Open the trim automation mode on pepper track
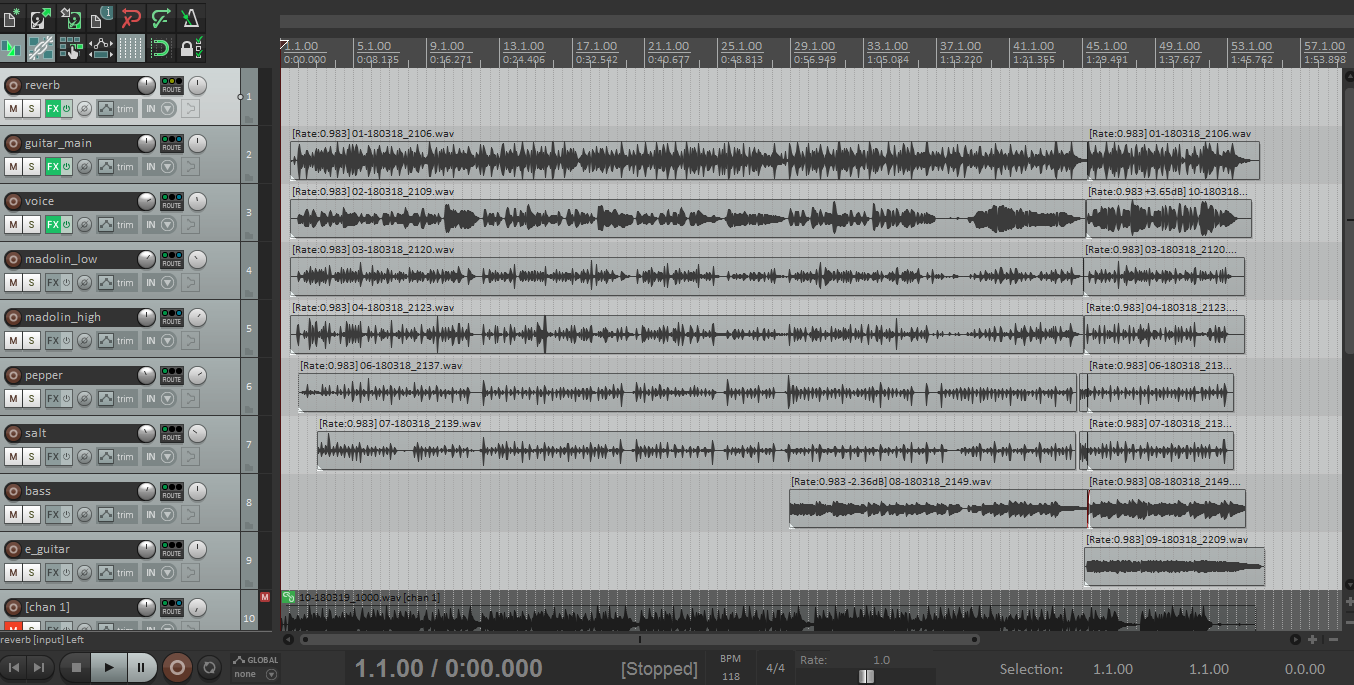Image resolution: width=1354 pixels, height=685 pixels. pyautogui.click(x=116, y=399)
